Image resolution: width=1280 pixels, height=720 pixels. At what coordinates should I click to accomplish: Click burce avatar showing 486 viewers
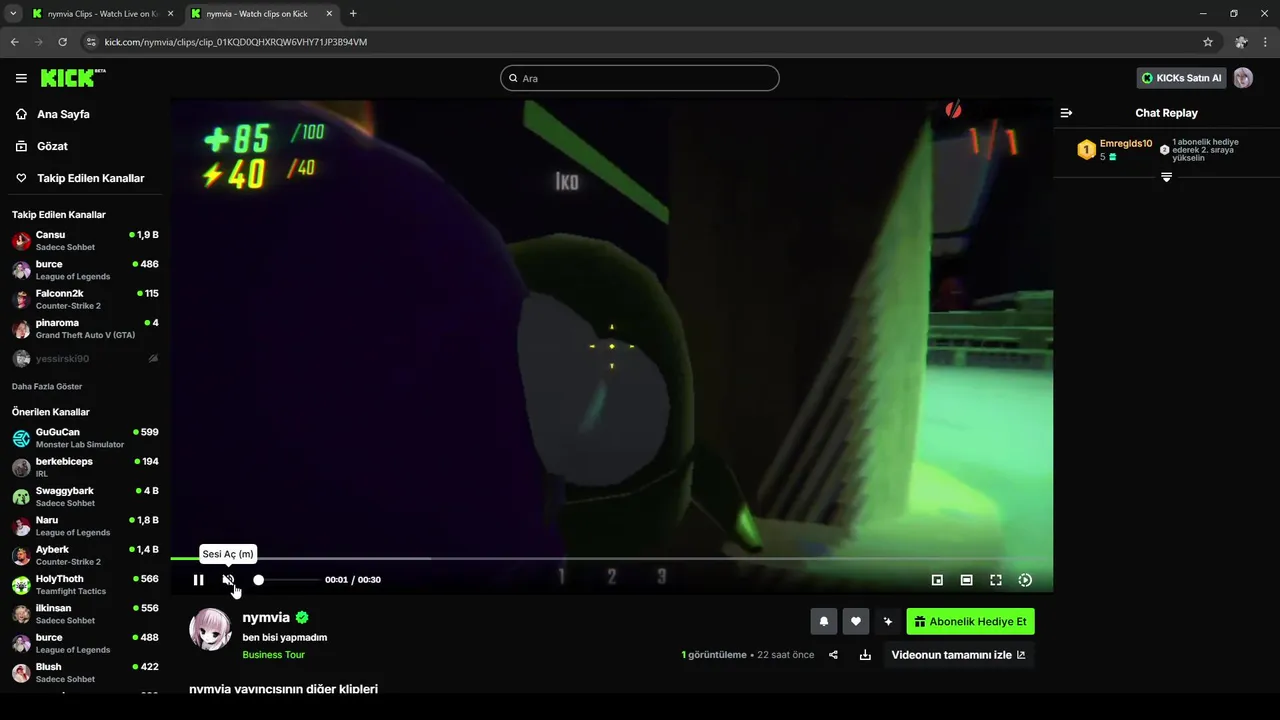coord(21,270)
